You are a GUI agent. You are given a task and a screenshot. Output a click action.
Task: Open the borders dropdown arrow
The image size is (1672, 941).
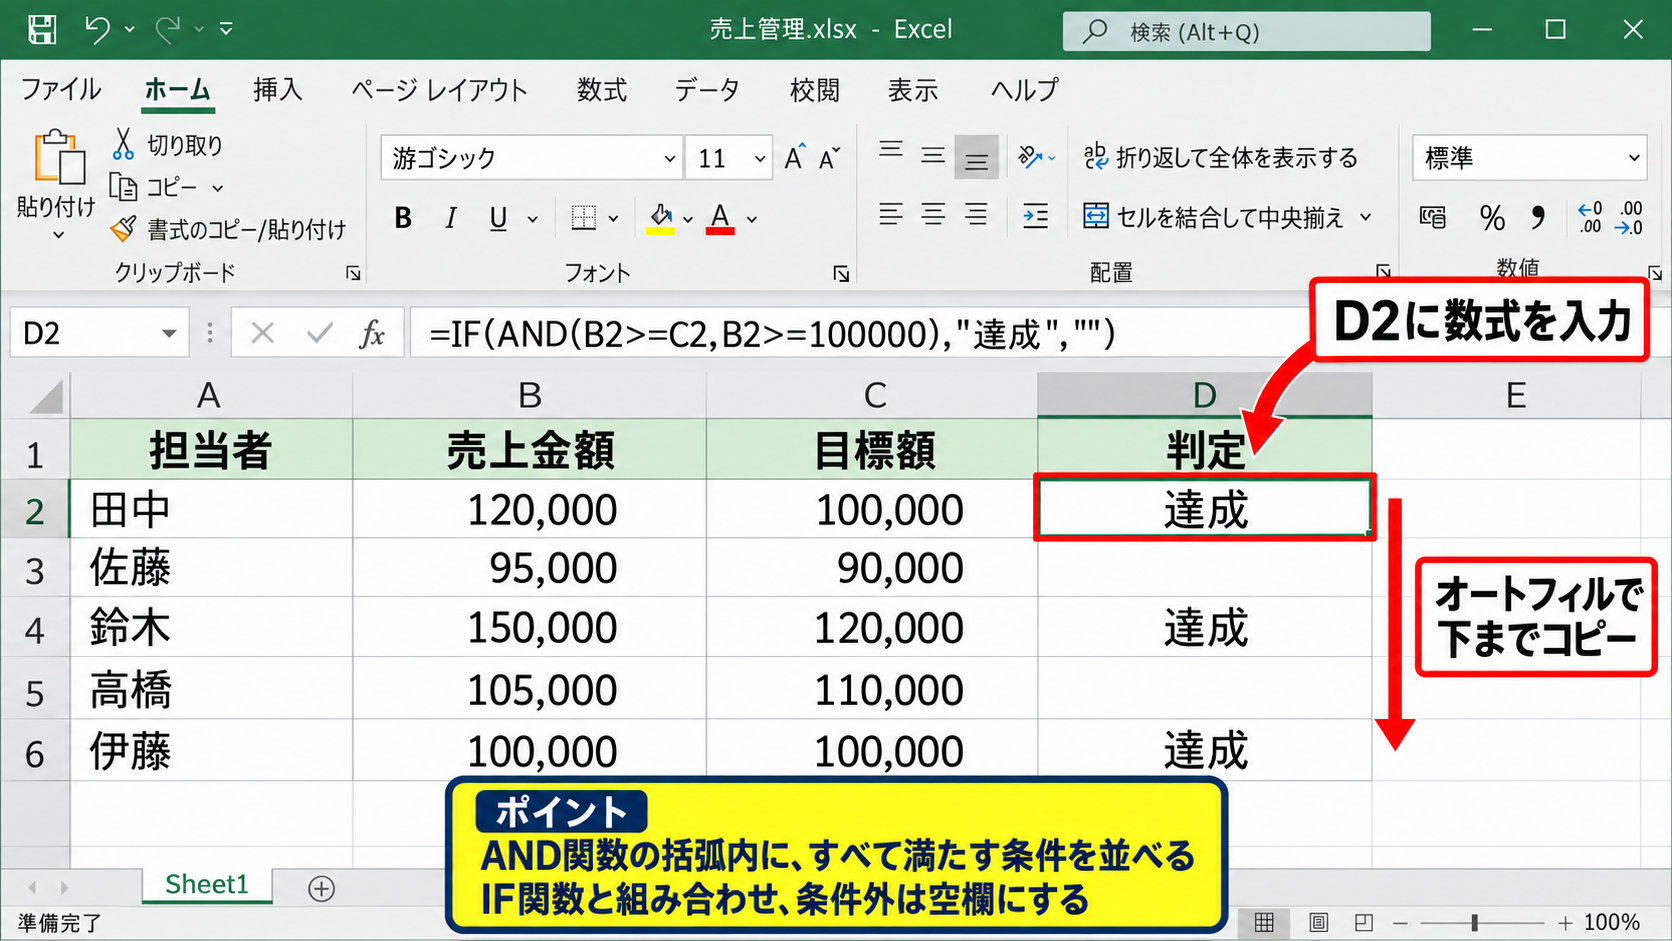pos(613,219)
